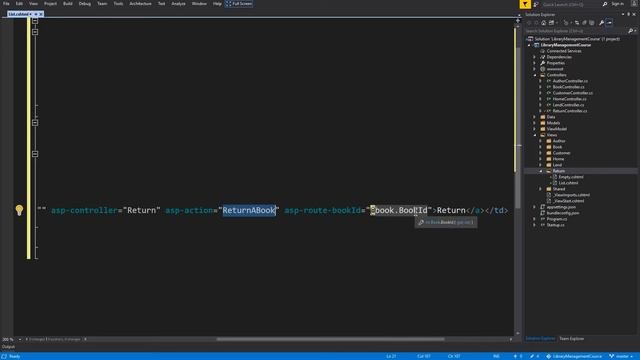Expand the Models folder arrow
Screen dimensions: 640x360
[x=535, y=123]
